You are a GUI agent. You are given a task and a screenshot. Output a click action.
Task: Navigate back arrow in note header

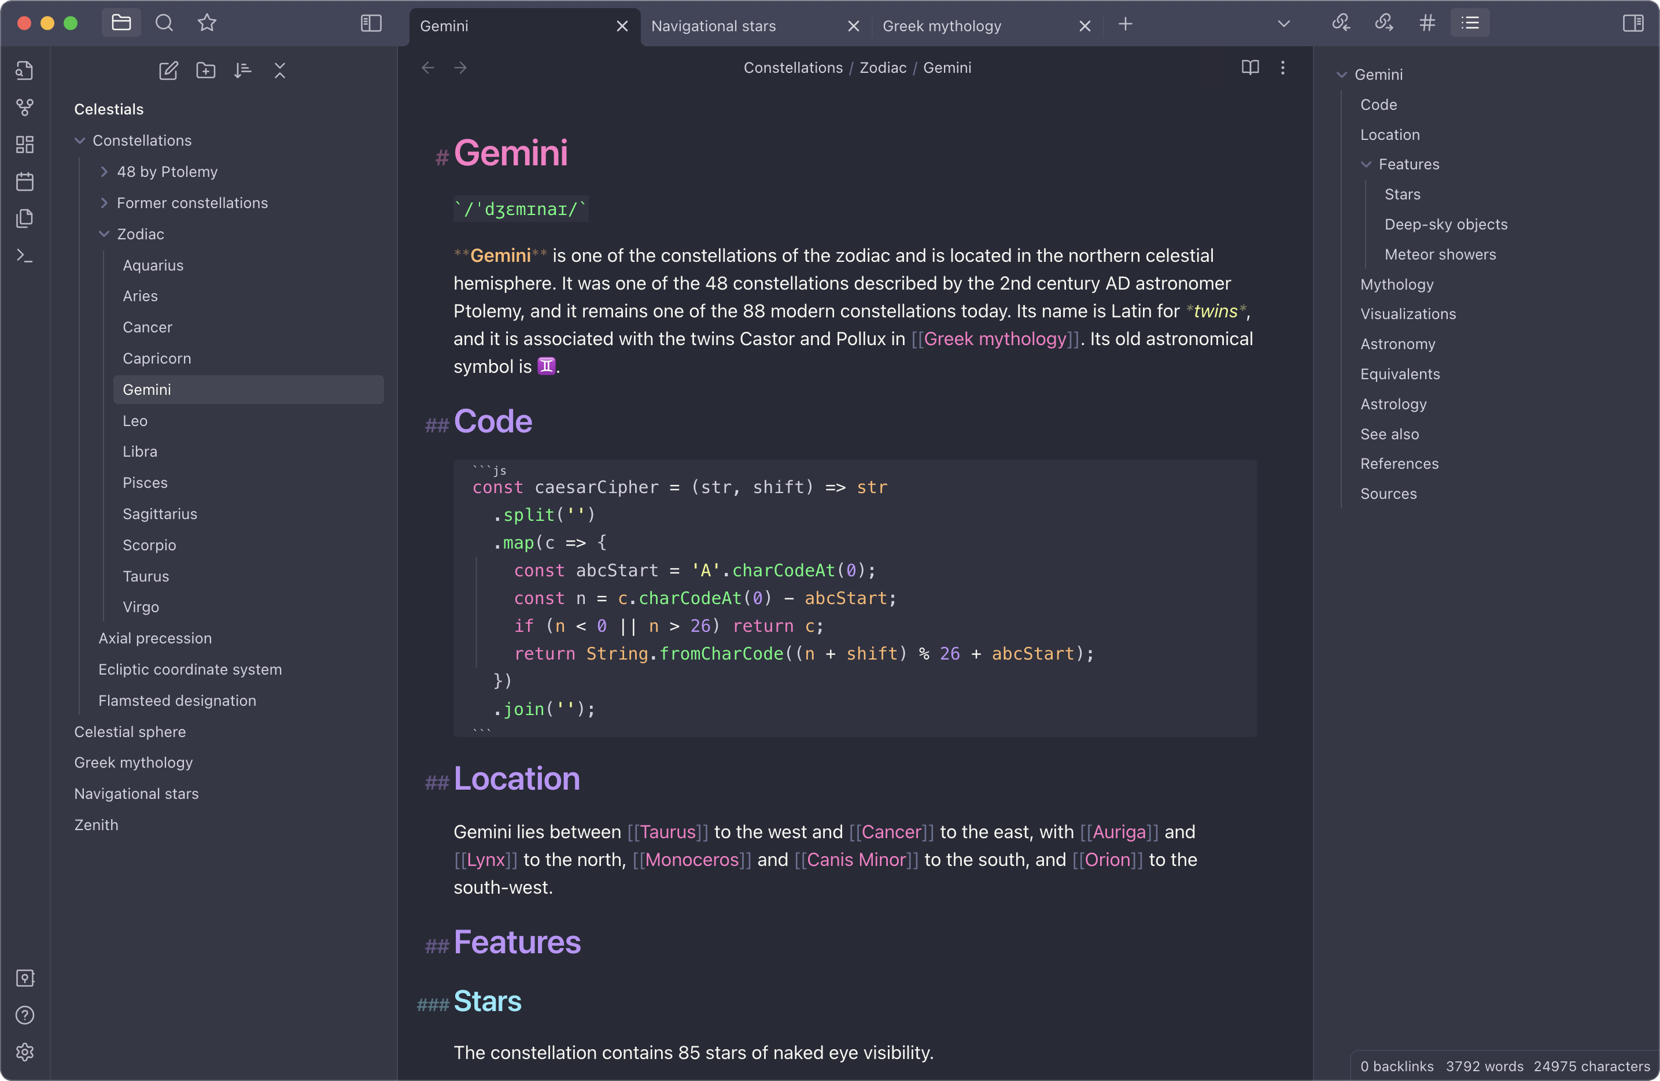pyautogui.click(x=428, y=68)
